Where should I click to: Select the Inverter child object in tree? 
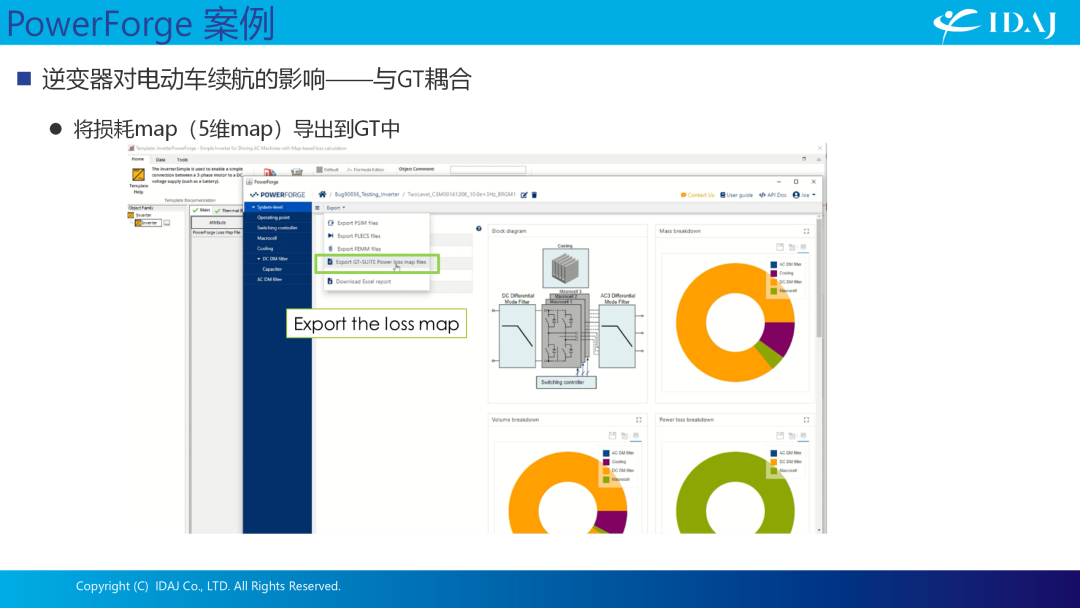point(147,222)
